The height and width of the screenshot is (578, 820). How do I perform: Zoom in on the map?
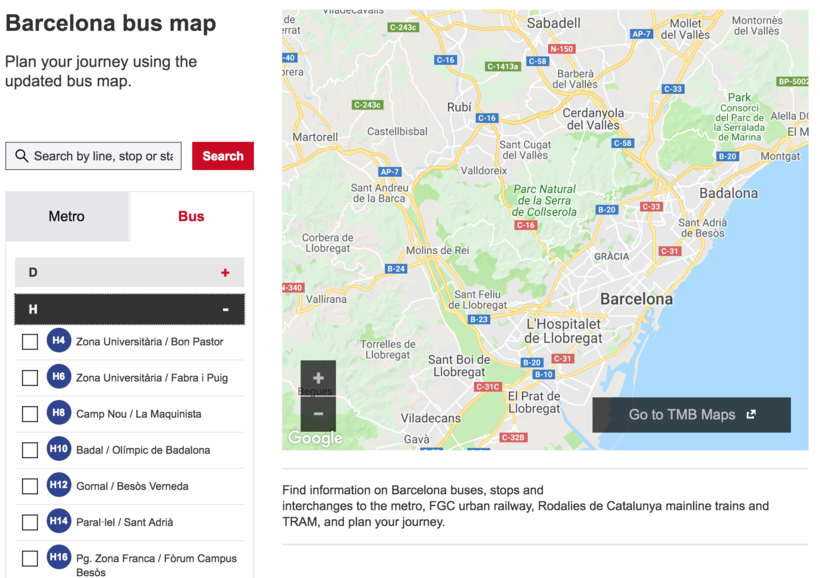pyautogui.click(x=318, y=378)
